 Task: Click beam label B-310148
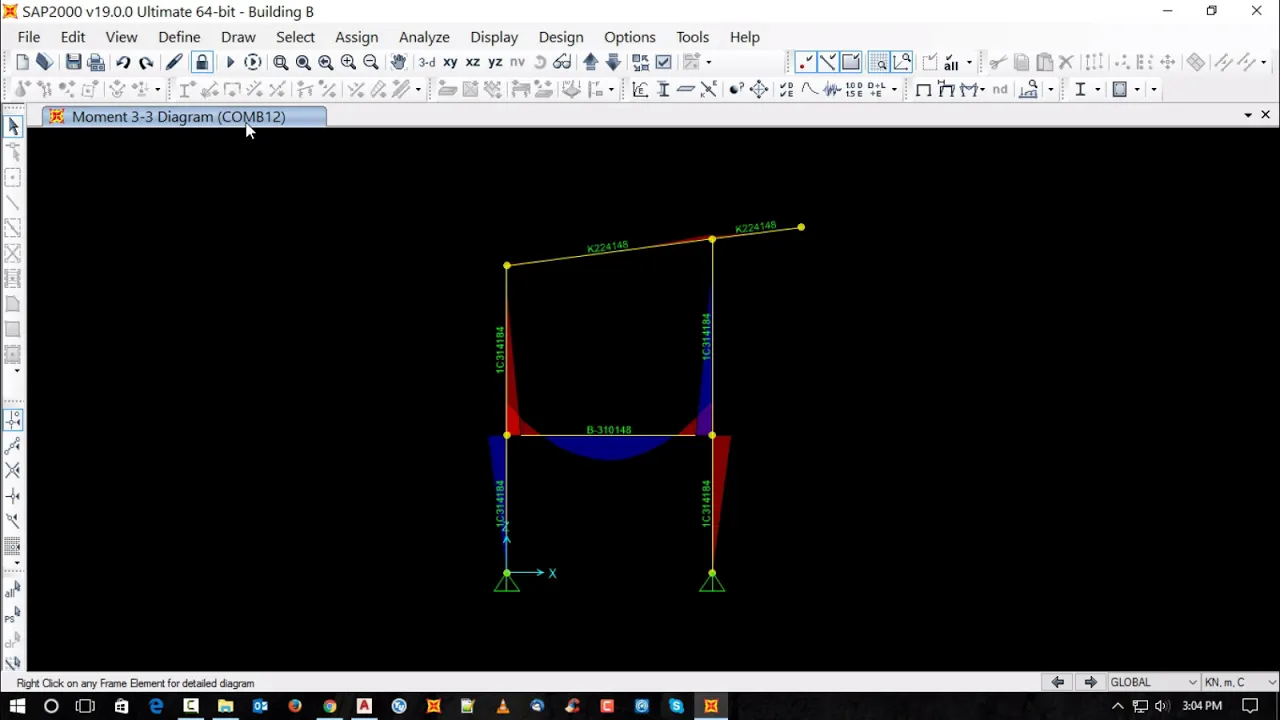pos(609,430)
